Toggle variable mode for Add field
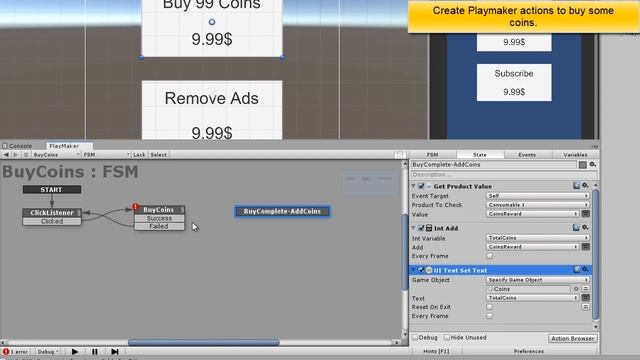 click(585, 247)
